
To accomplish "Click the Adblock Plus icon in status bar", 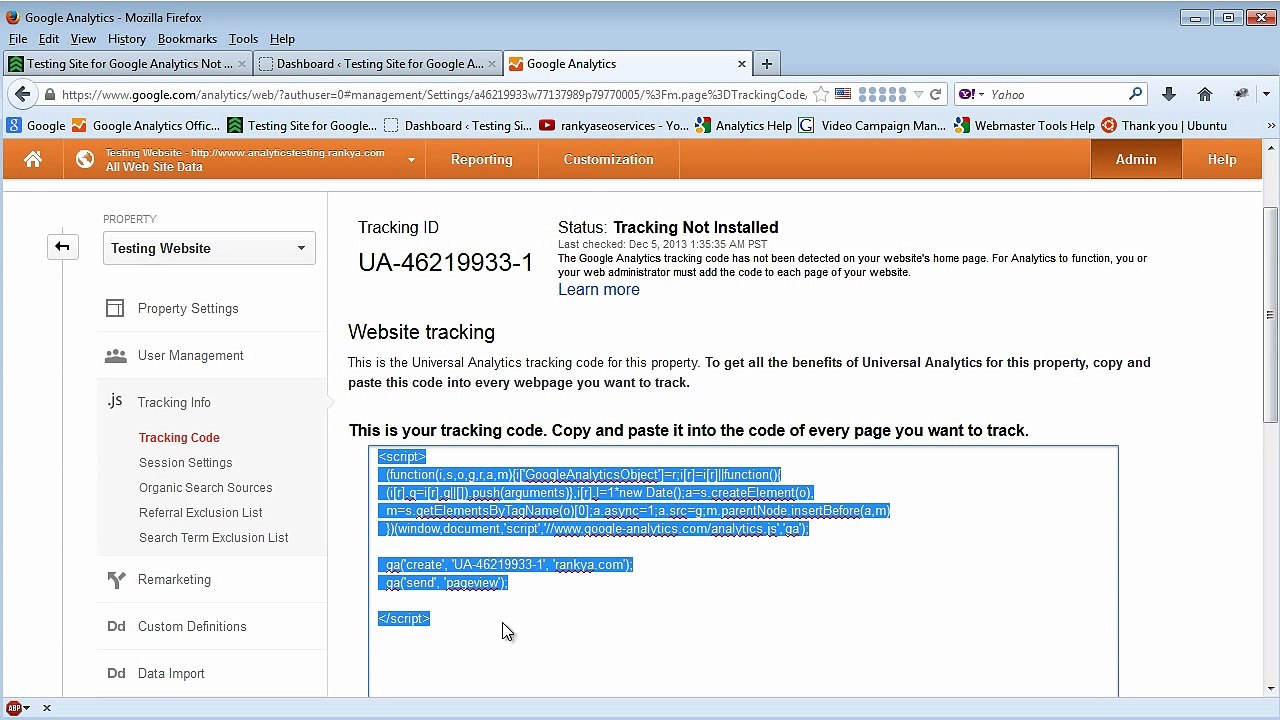I will [14, 708].
